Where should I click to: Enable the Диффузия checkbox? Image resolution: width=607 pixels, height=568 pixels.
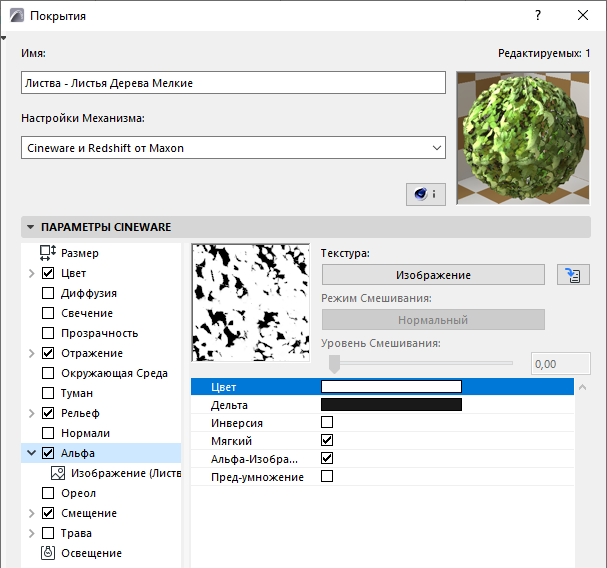pos(48,293)
